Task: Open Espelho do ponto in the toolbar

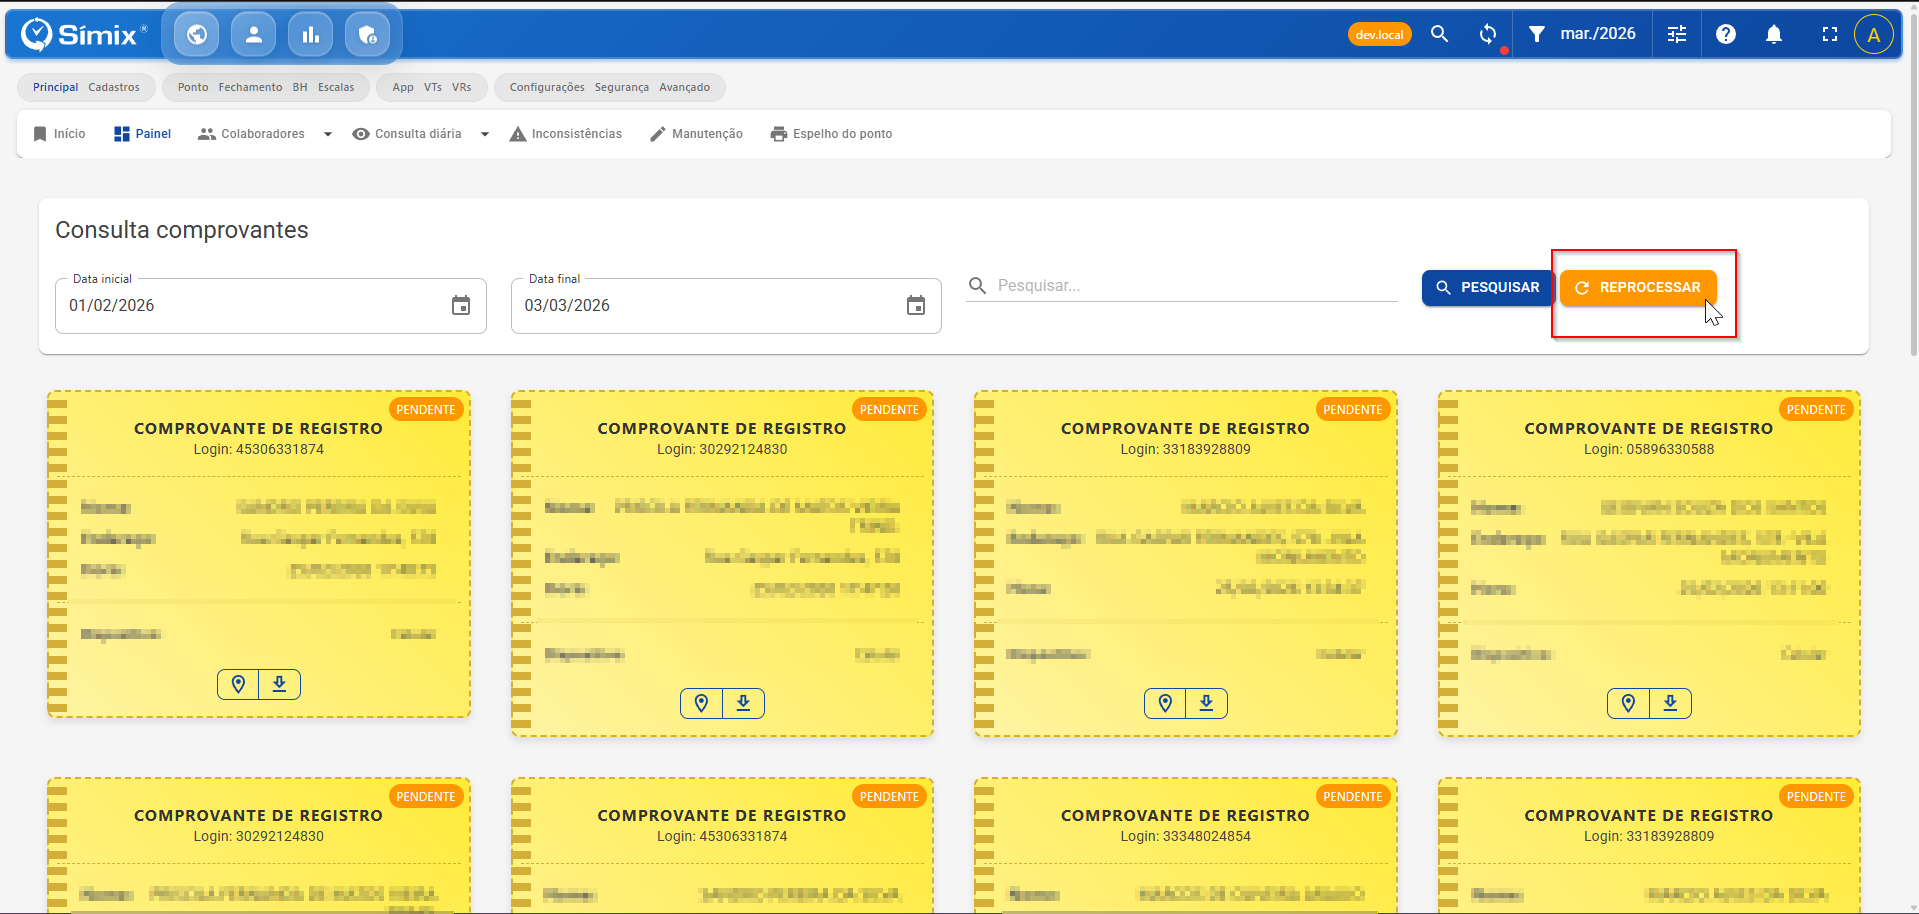Action: click(831, 134)
